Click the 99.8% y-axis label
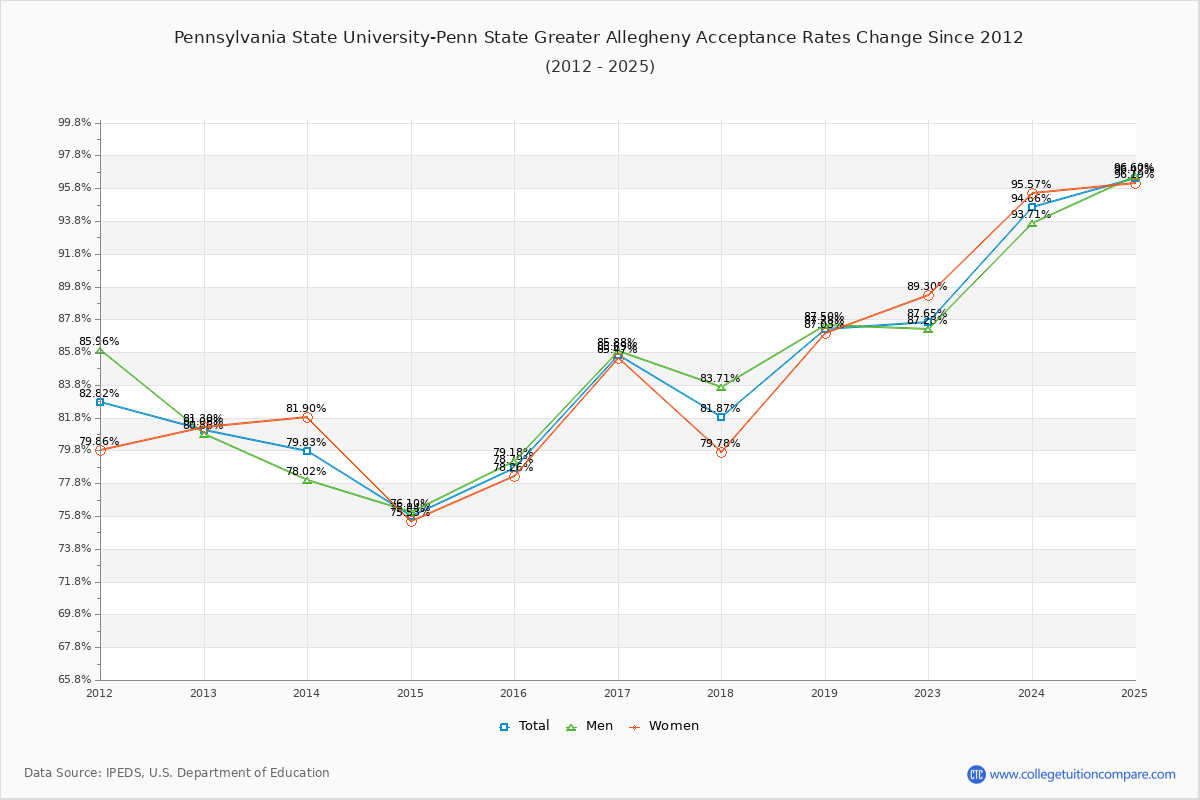The image size is (1200, 800). tap(75, 122)
